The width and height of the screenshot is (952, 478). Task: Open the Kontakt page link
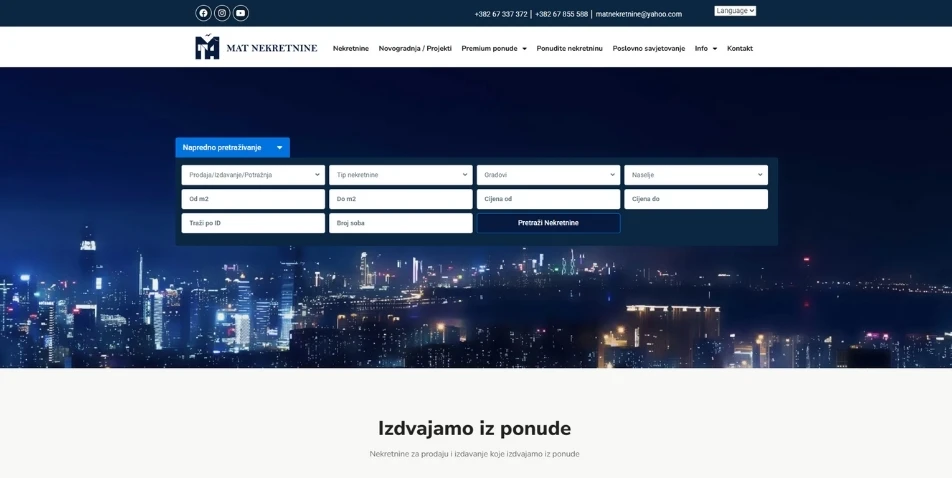click(740, 48)
